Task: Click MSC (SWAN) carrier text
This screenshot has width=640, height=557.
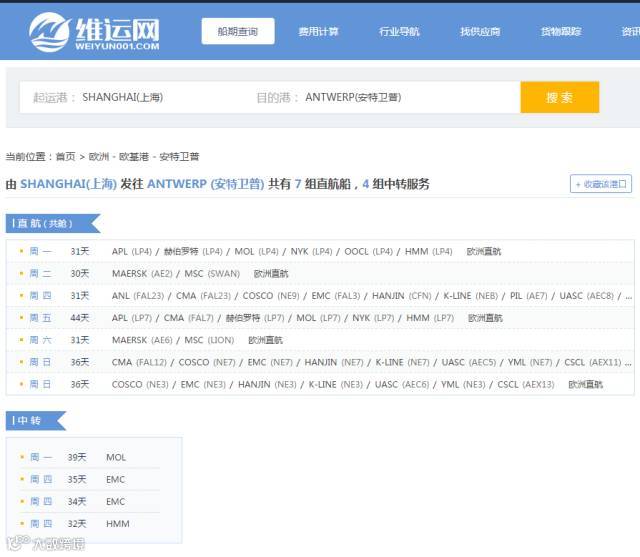Action: point(212,273)
